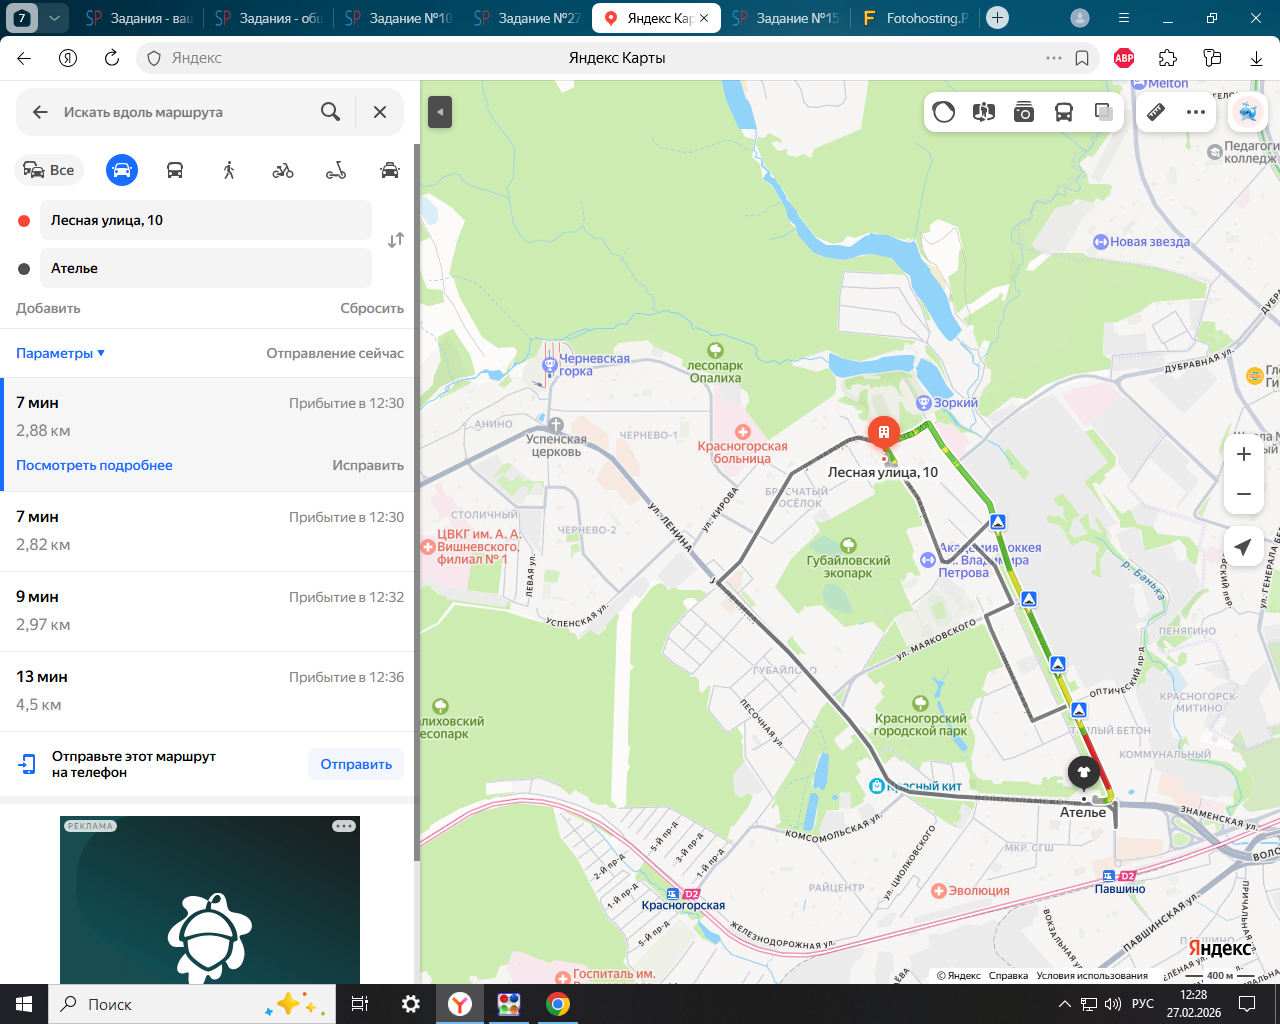Edit the start field 'Лесная улица, 10'
1280x1024 pixels.
click(x=206, y=220)
